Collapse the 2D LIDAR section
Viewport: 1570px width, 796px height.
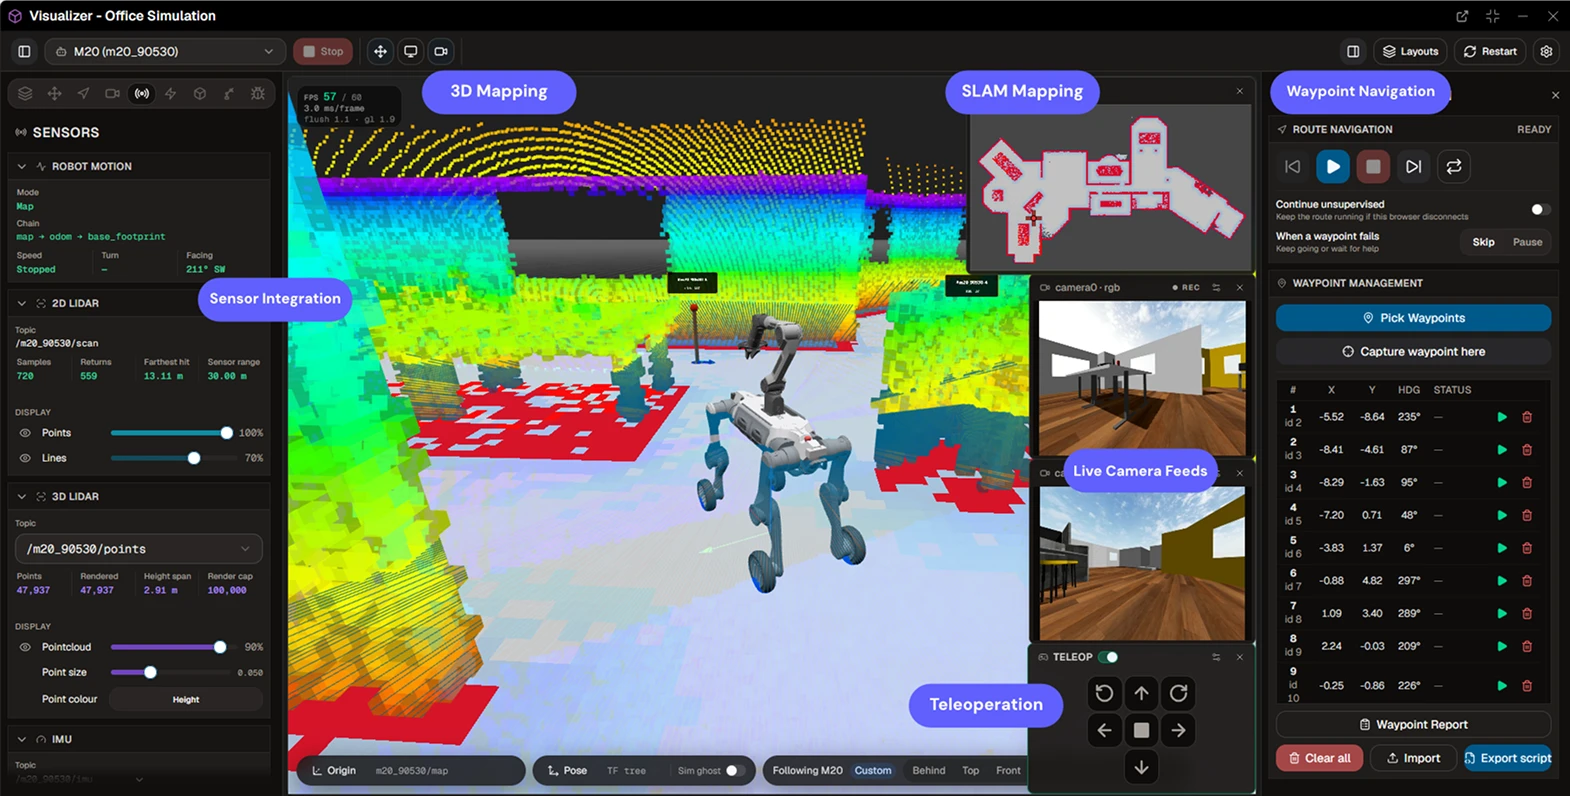[x=22, y=303]
